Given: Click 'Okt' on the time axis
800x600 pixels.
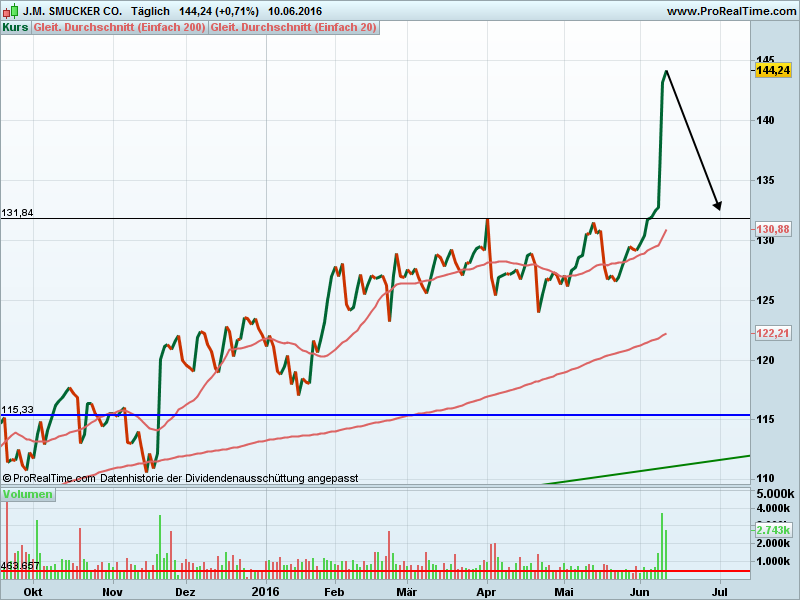Looking at the screenshot, I should coord(33,592).
